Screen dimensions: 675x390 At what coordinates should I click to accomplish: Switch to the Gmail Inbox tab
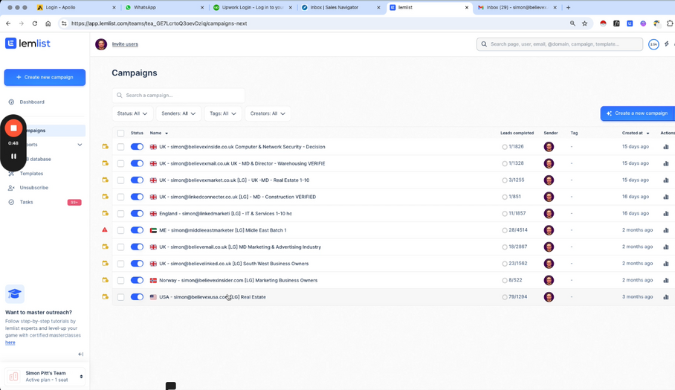pyautogui.click(x=517, y=7)
